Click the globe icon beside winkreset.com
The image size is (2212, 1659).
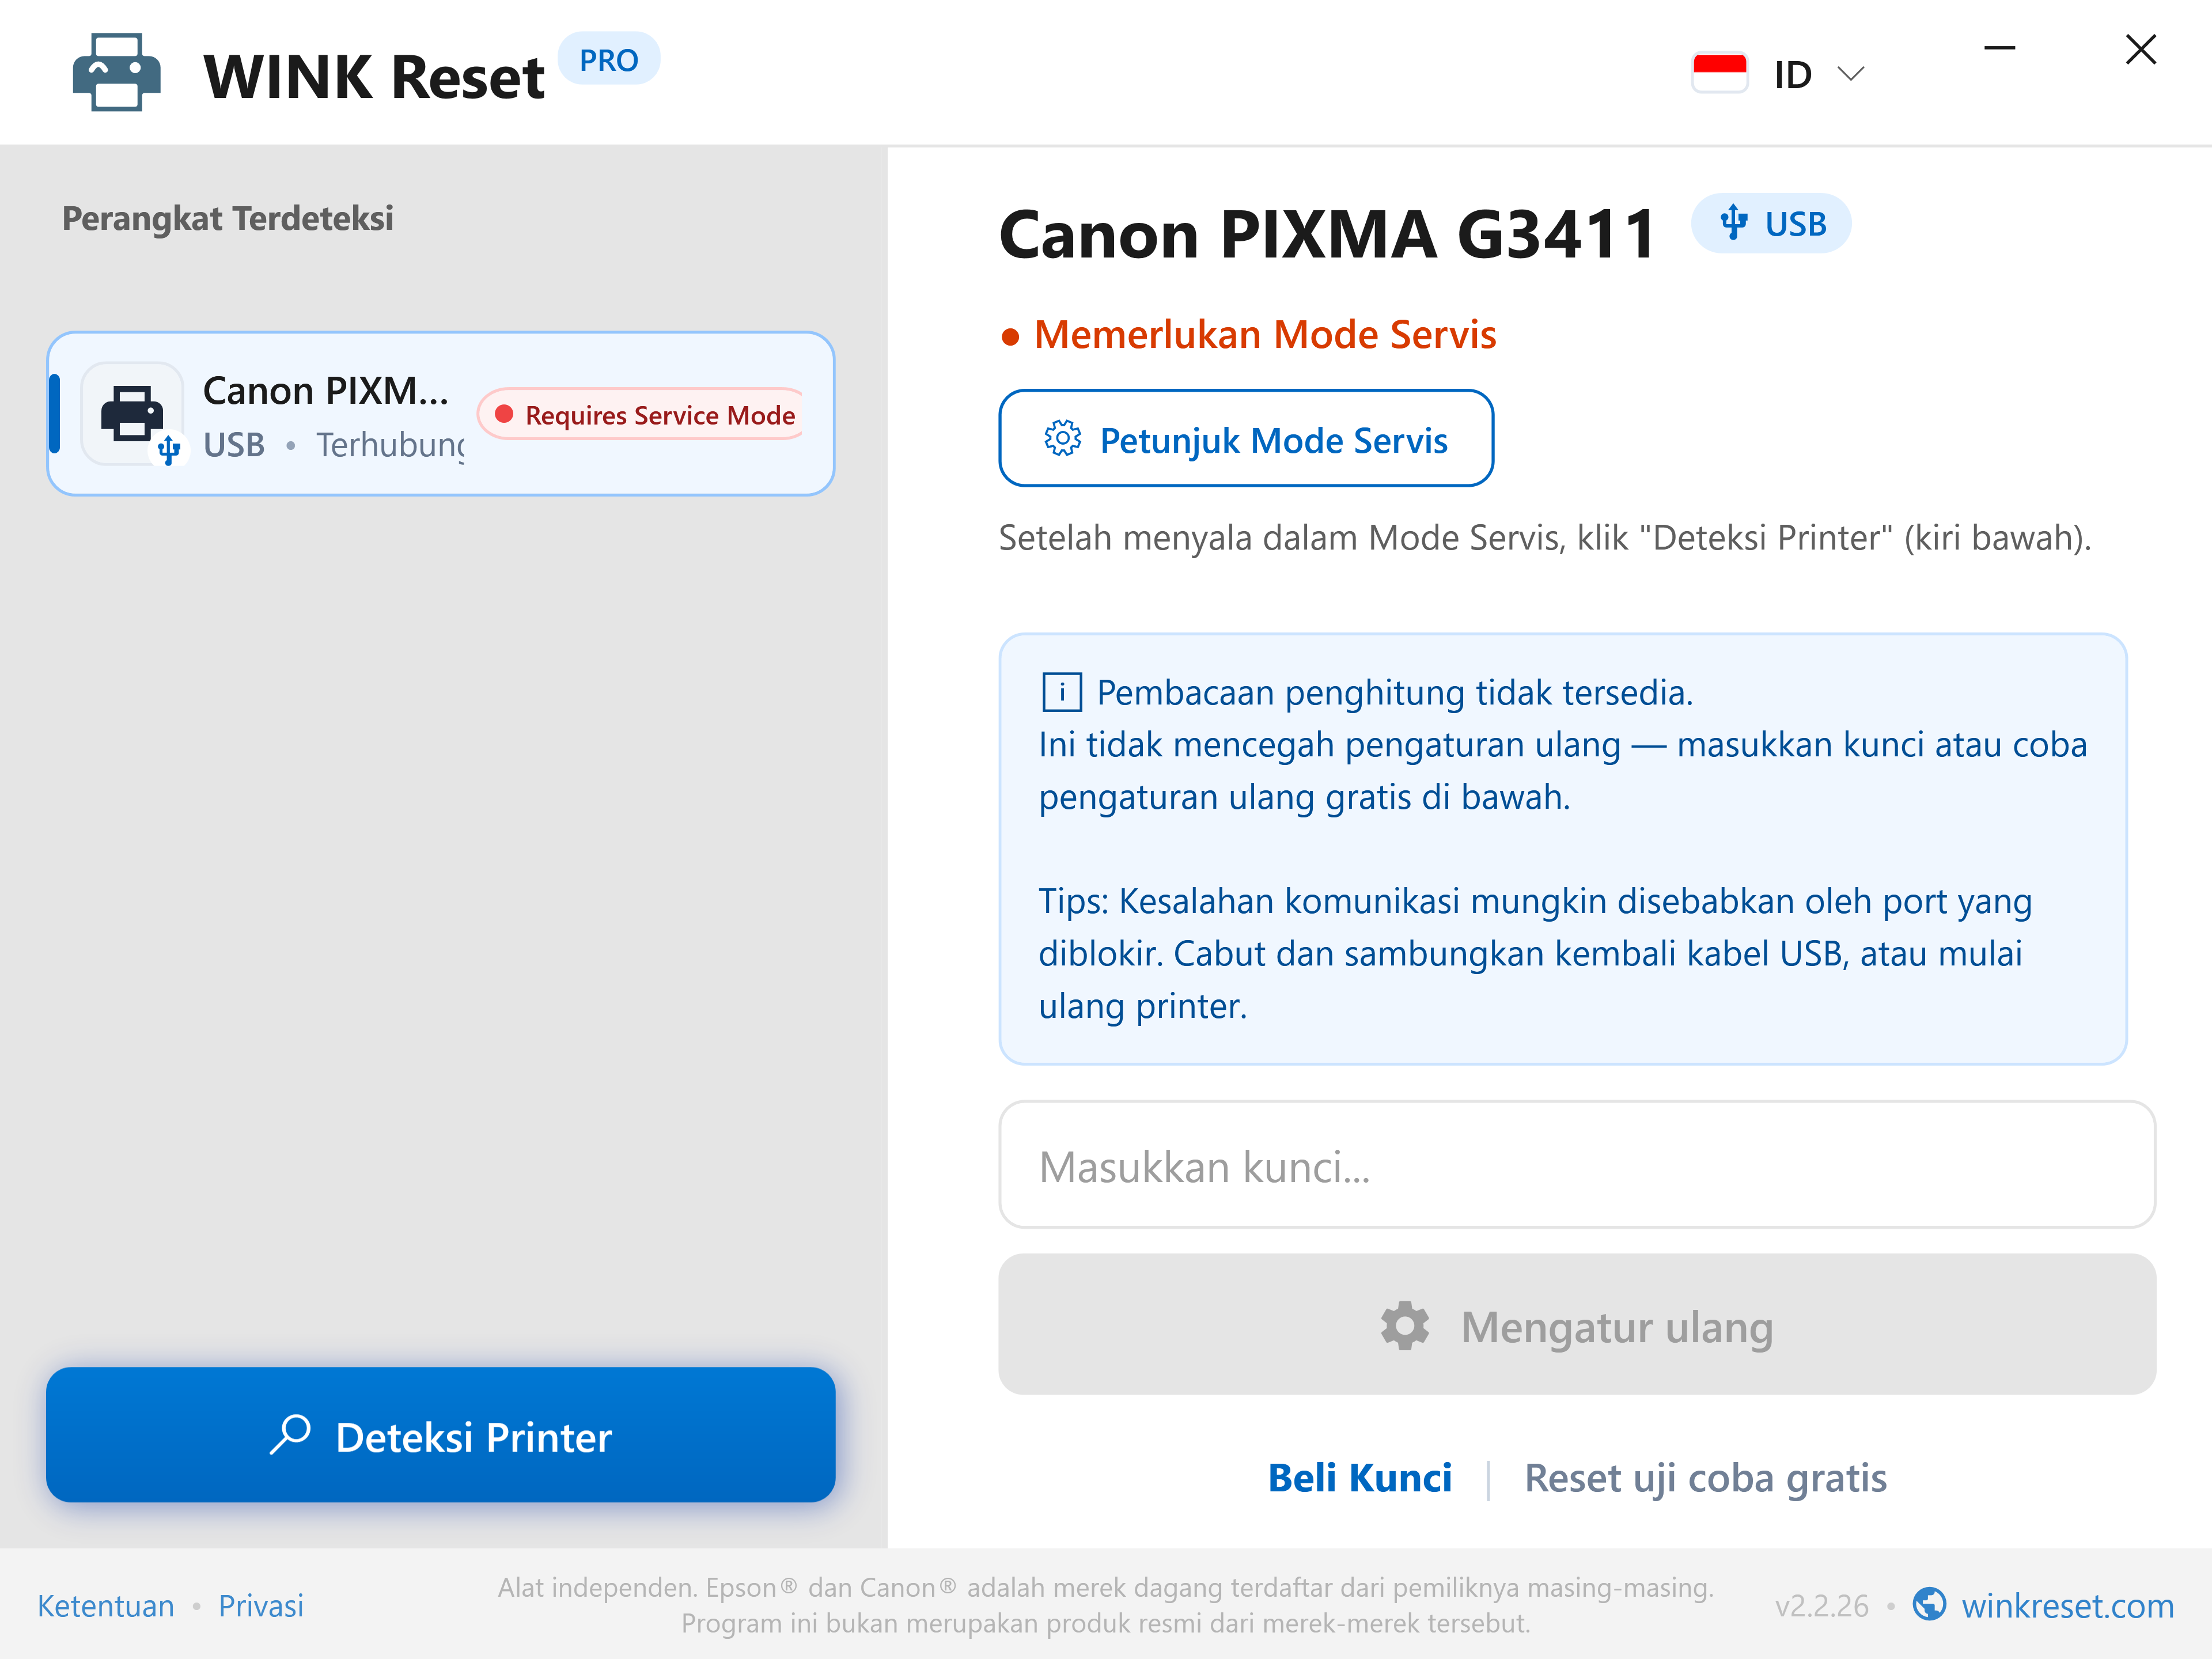(x=1929, y=1604)
